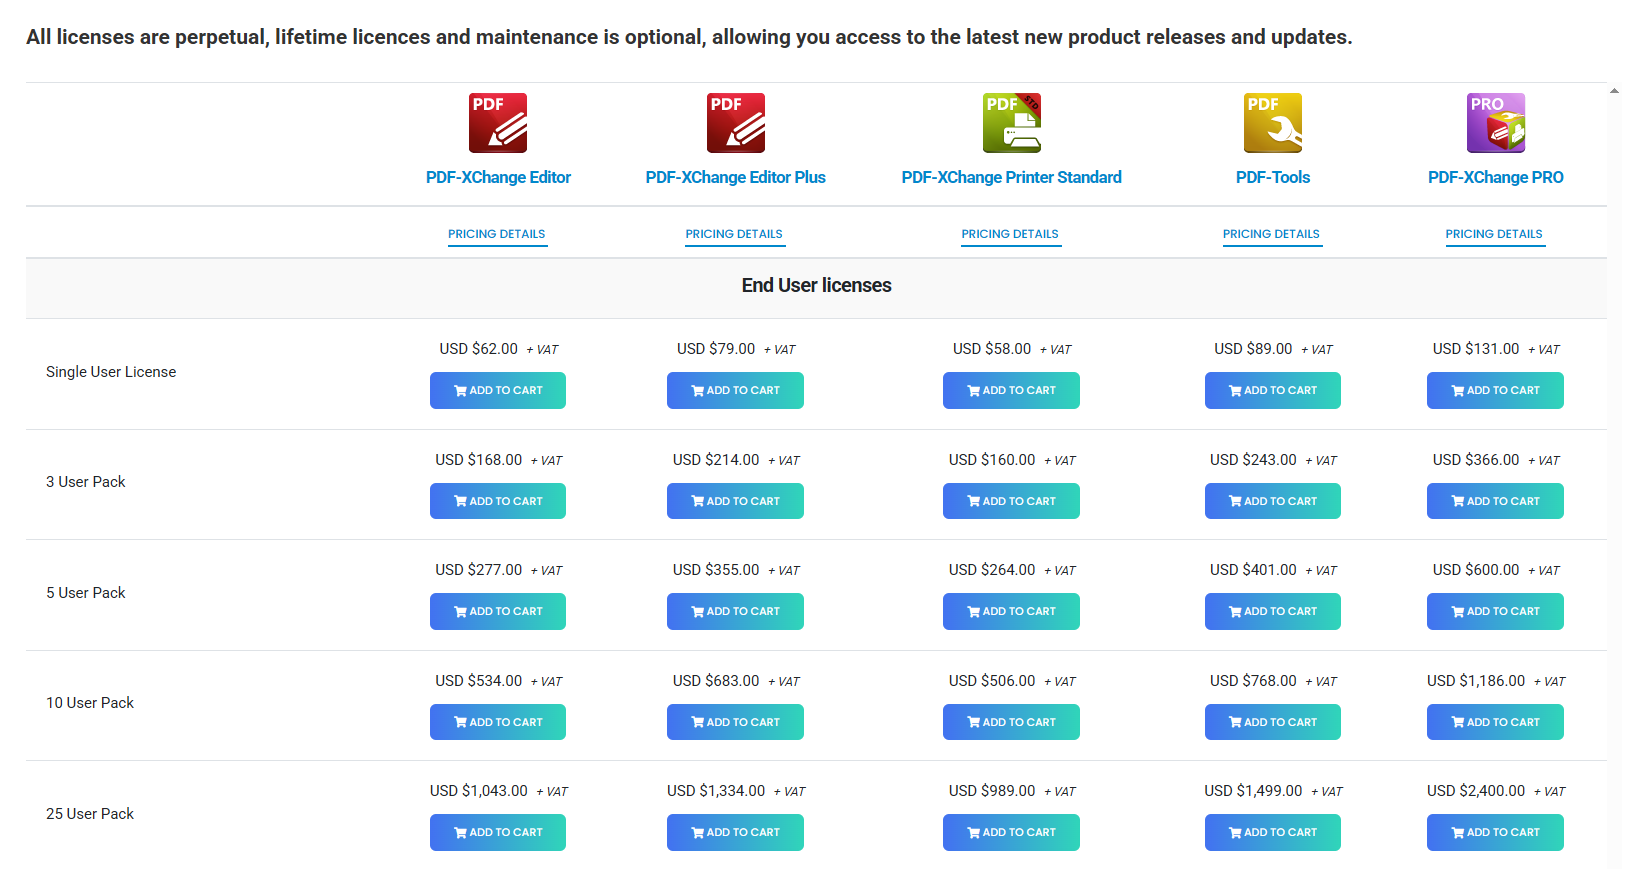Add 10 User Pack PDF-XChange Editor to cart
Screen dimensions: 1640x869
click(498, 722)
